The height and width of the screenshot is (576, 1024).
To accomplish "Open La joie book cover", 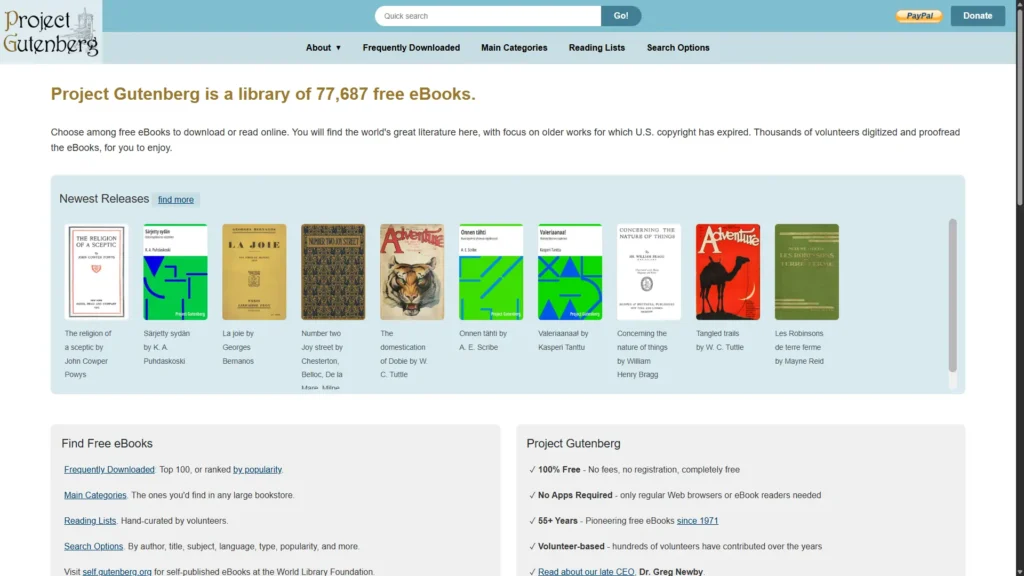I will coord(254,272).
